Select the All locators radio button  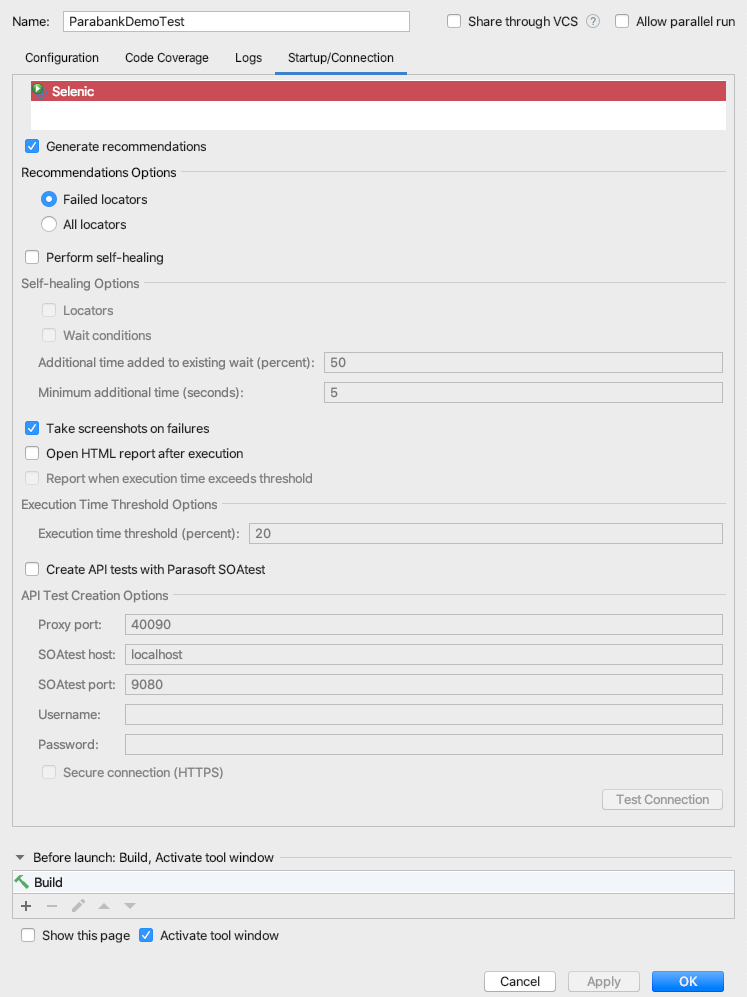tap(49, 224)
